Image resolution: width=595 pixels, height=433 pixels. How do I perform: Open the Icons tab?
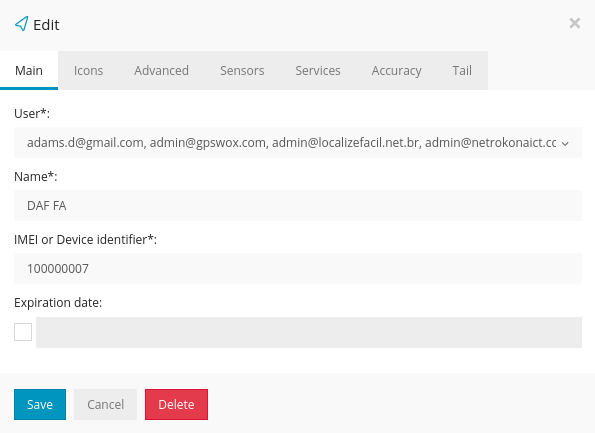pyautogui.click(x=88, y=71)
